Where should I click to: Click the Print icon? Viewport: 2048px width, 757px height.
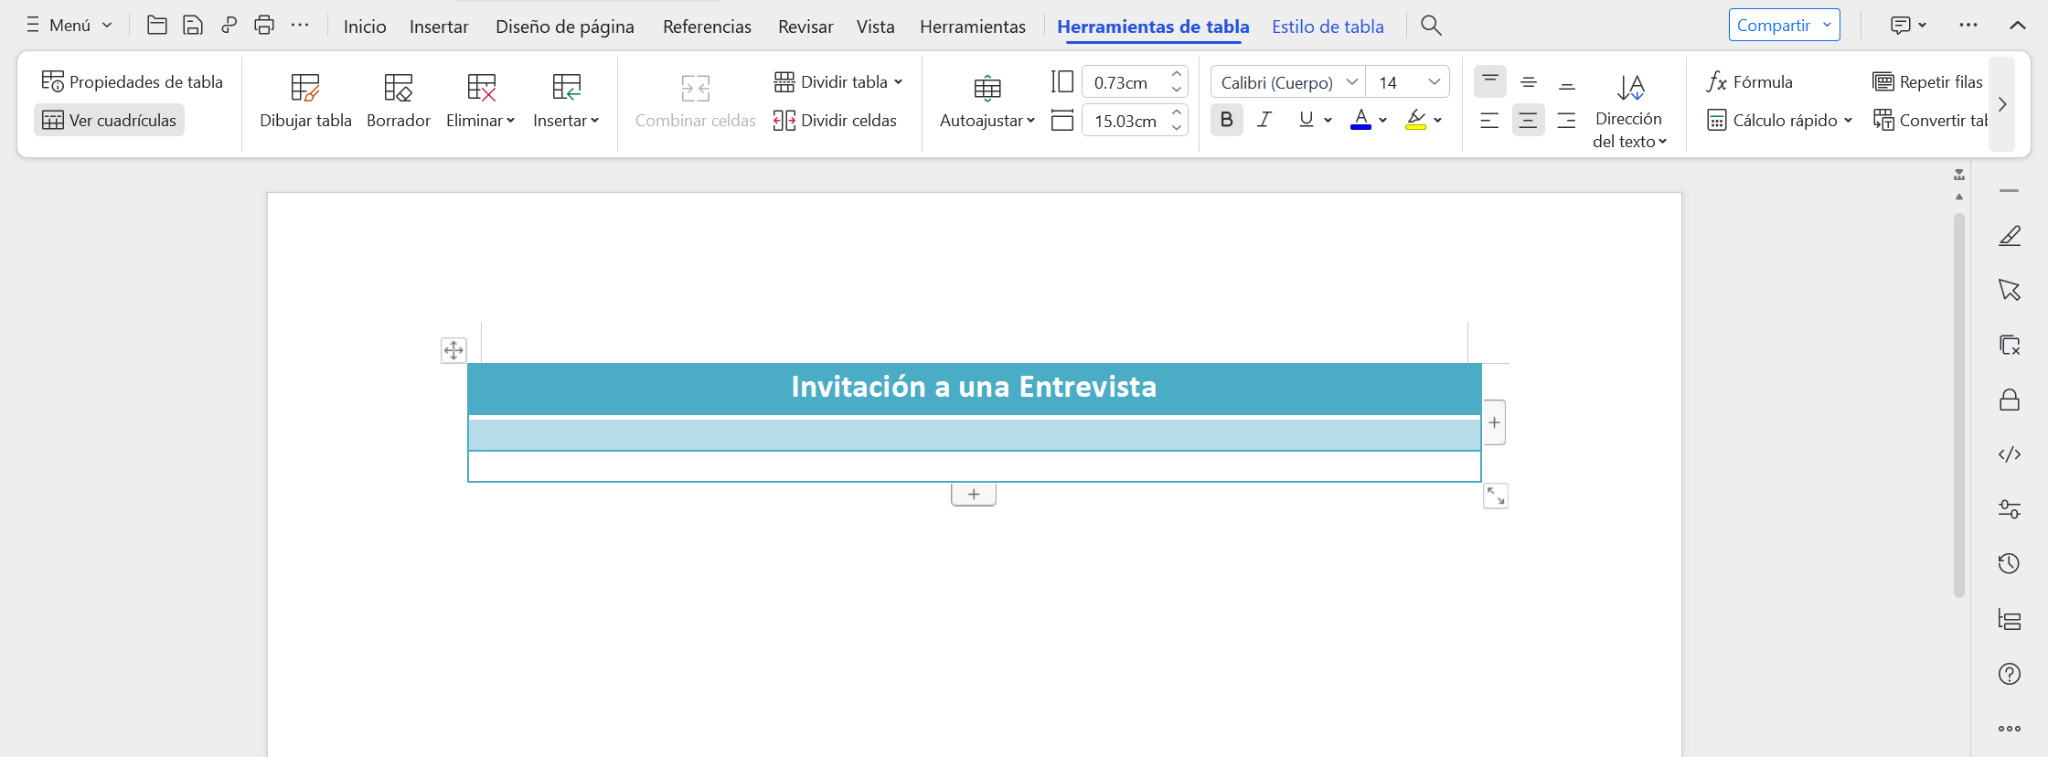coord(264,25)
